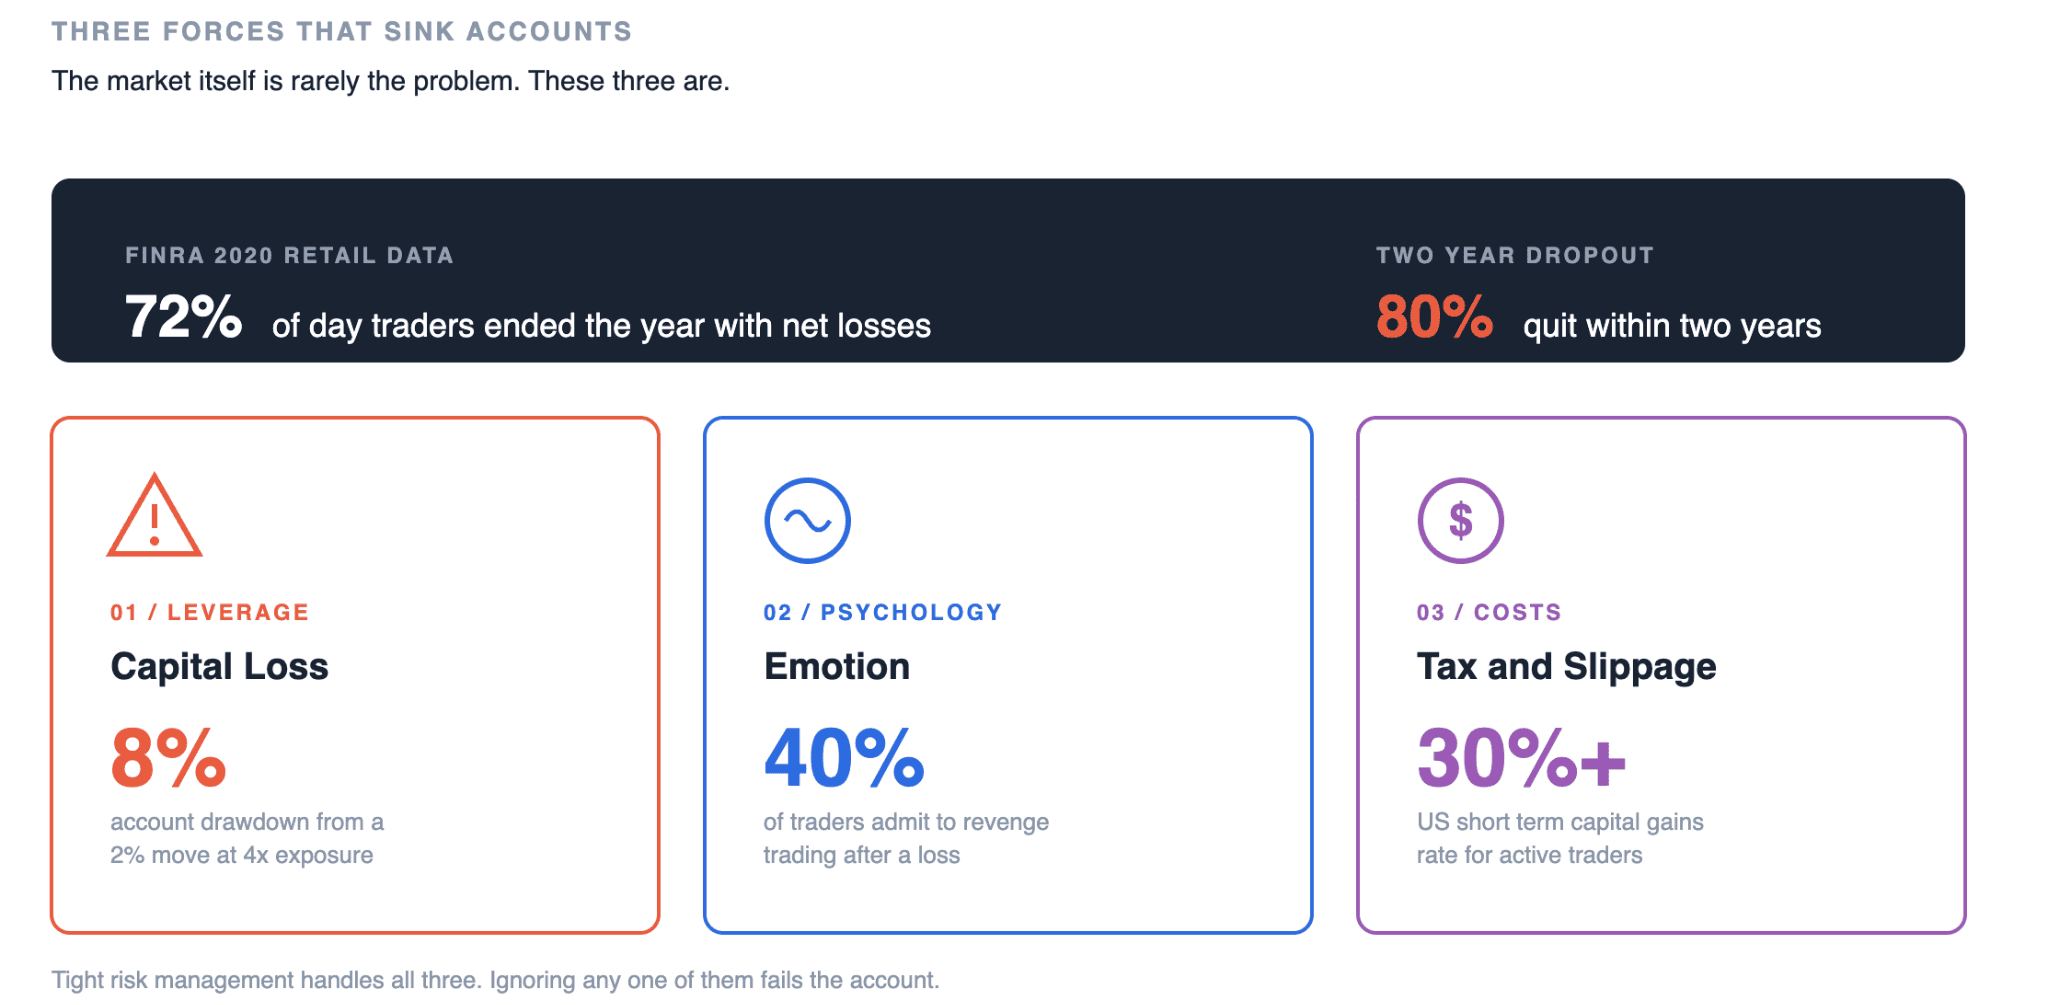The height and width of the screenshot is (1005, 2048).
Task: Click the purple dollar sign icon
Action: click(x=1460, y=521)
